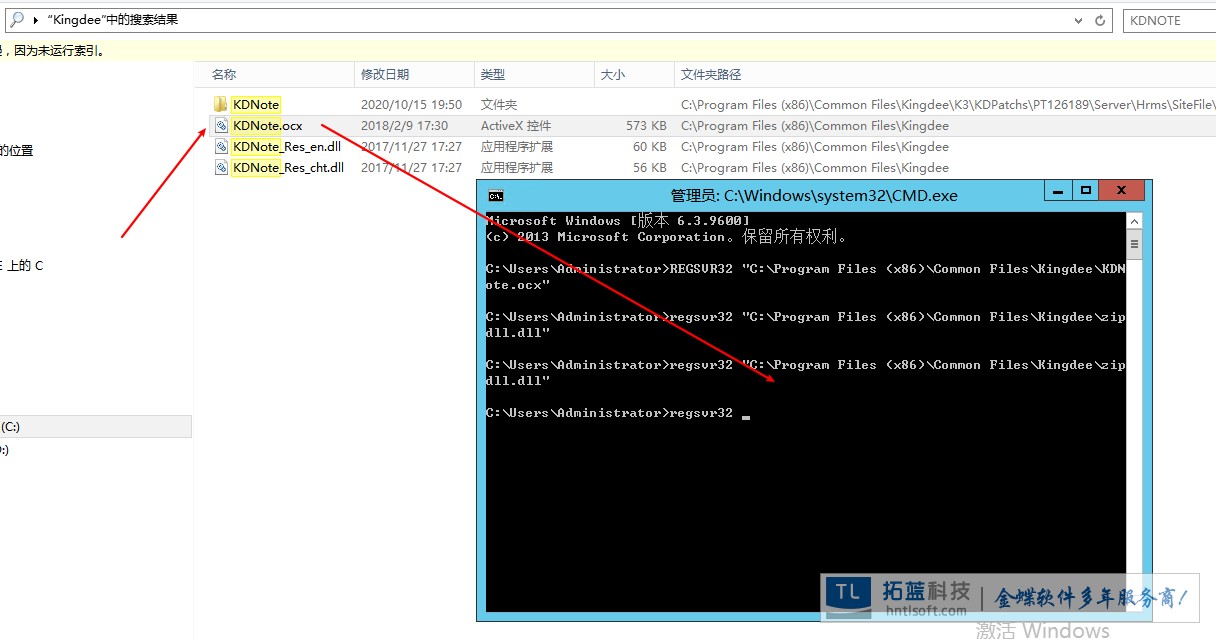
Task: Click the ActiveX 控件 type cell
Action: click(516, 126)
